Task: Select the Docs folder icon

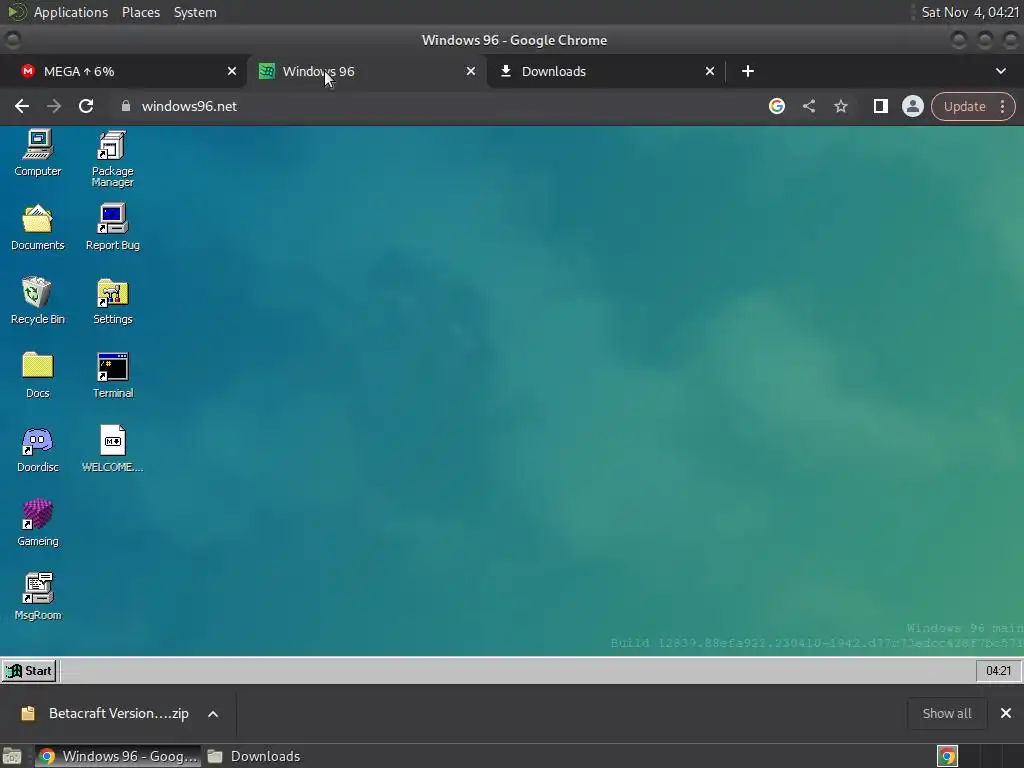Action: click(x=38, y=375)
